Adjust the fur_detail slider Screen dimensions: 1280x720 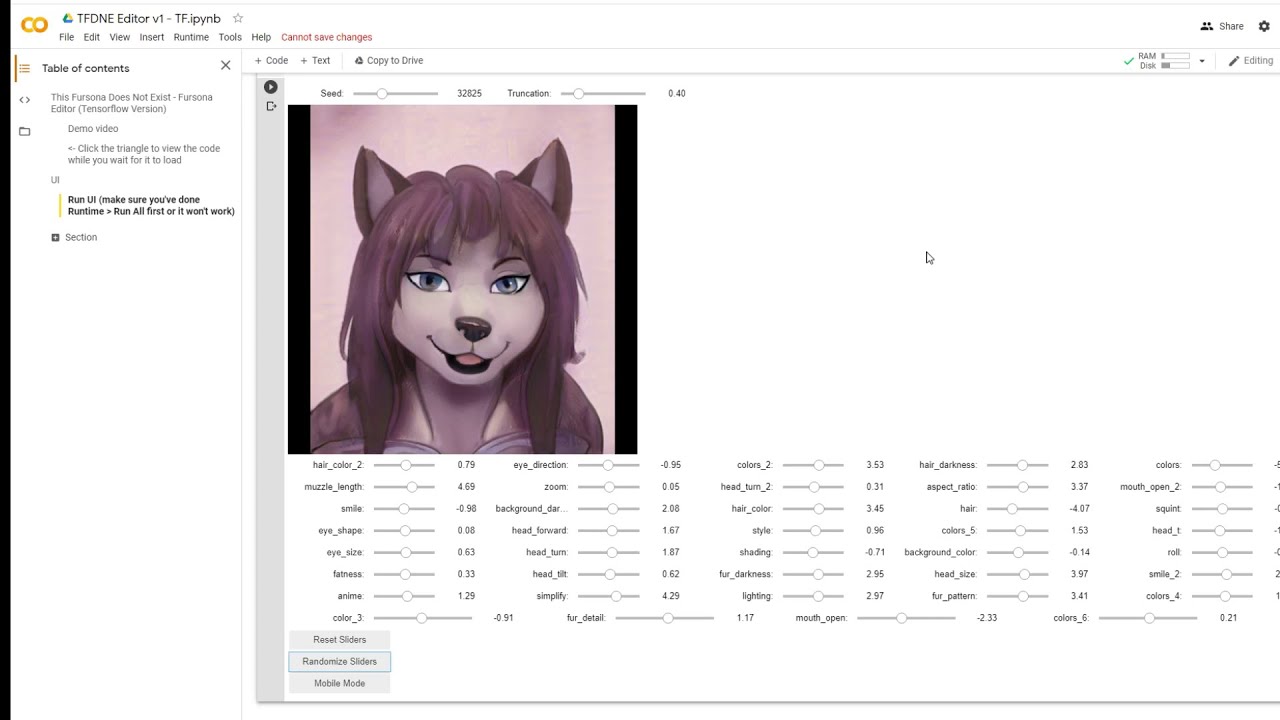click(664, 618)
